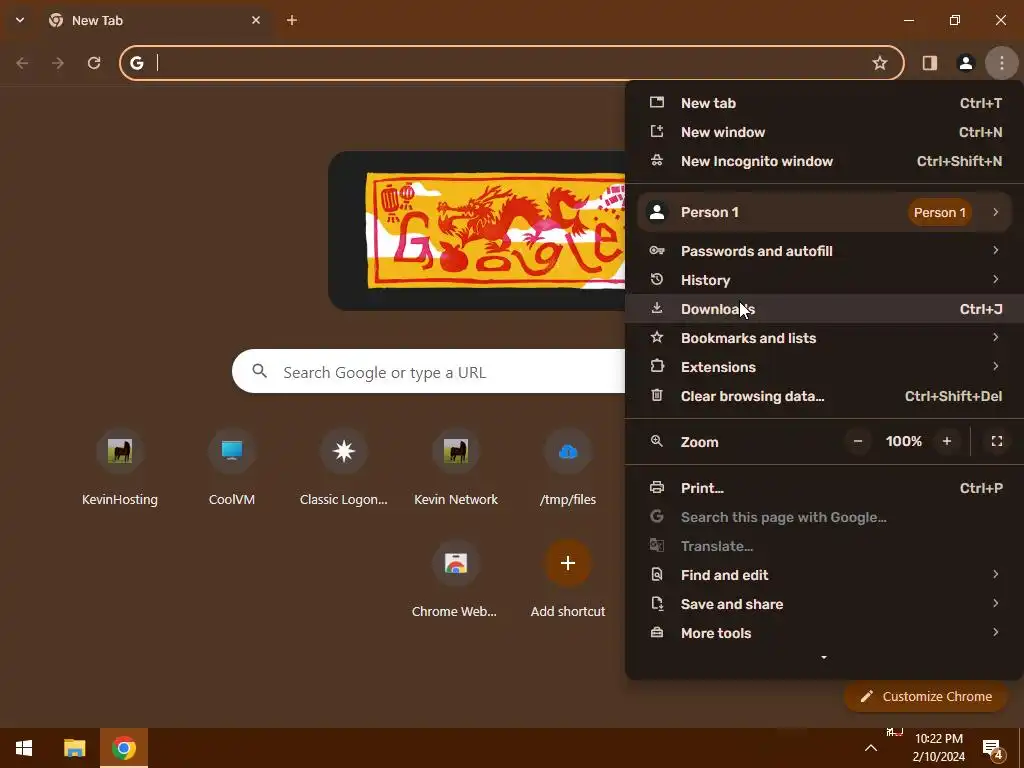This screenshot has height=768, width=1024.
Task: Select Clear browsing data menu item
Action: click(824, 396)
